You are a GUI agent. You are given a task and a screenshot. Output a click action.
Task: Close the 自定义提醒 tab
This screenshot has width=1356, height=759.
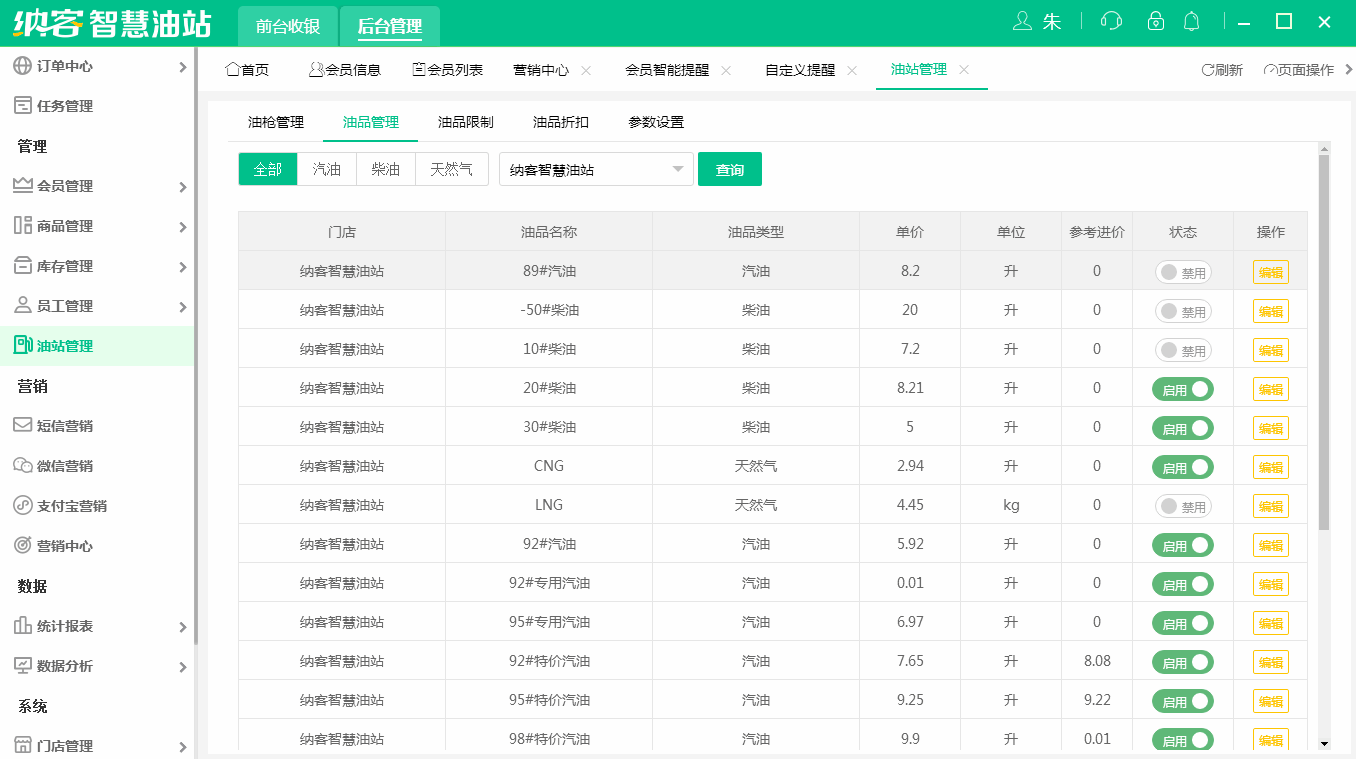(x=851, y=70)
